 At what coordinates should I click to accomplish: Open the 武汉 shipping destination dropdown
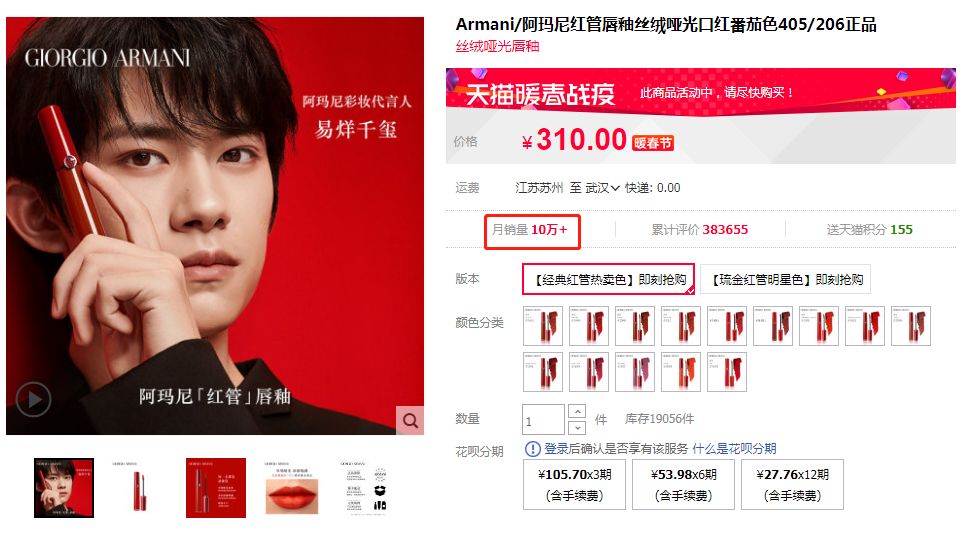click(602, 188)
